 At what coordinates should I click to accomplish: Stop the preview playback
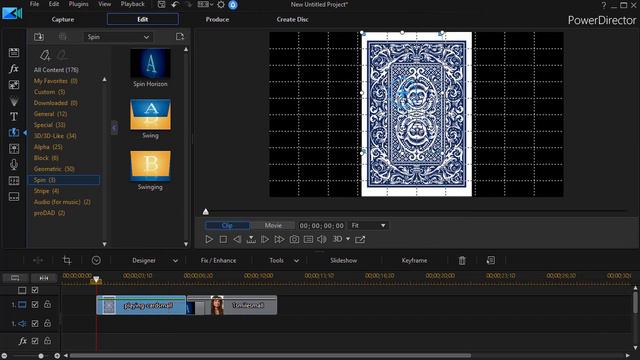tap(223, 240)
